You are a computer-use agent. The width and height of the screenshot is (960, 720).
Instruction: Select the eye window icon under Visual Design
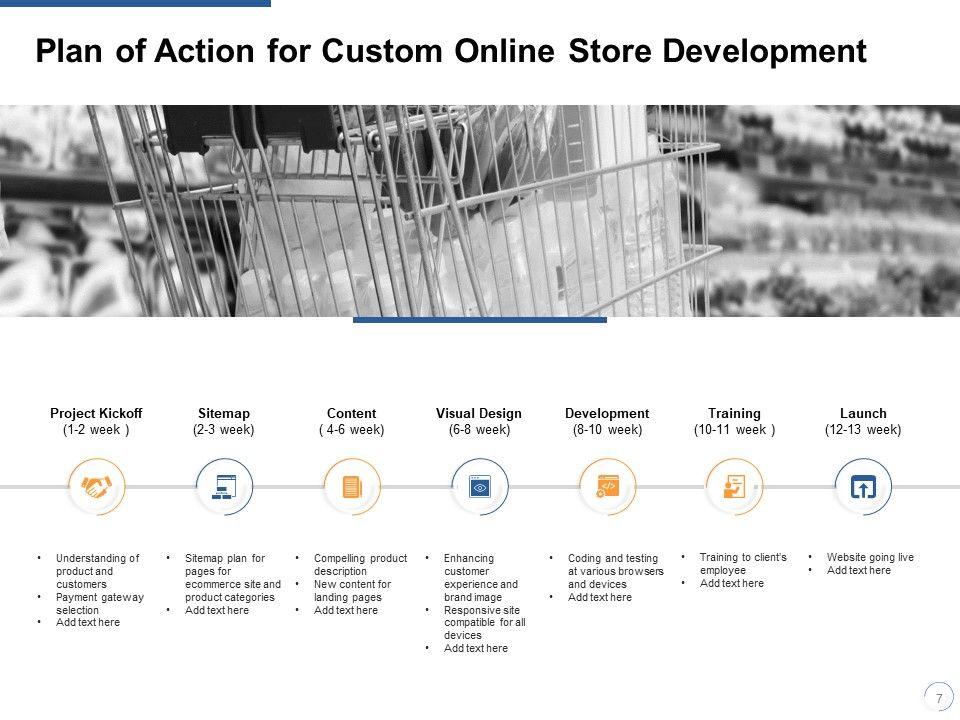(x=480, y=487)
